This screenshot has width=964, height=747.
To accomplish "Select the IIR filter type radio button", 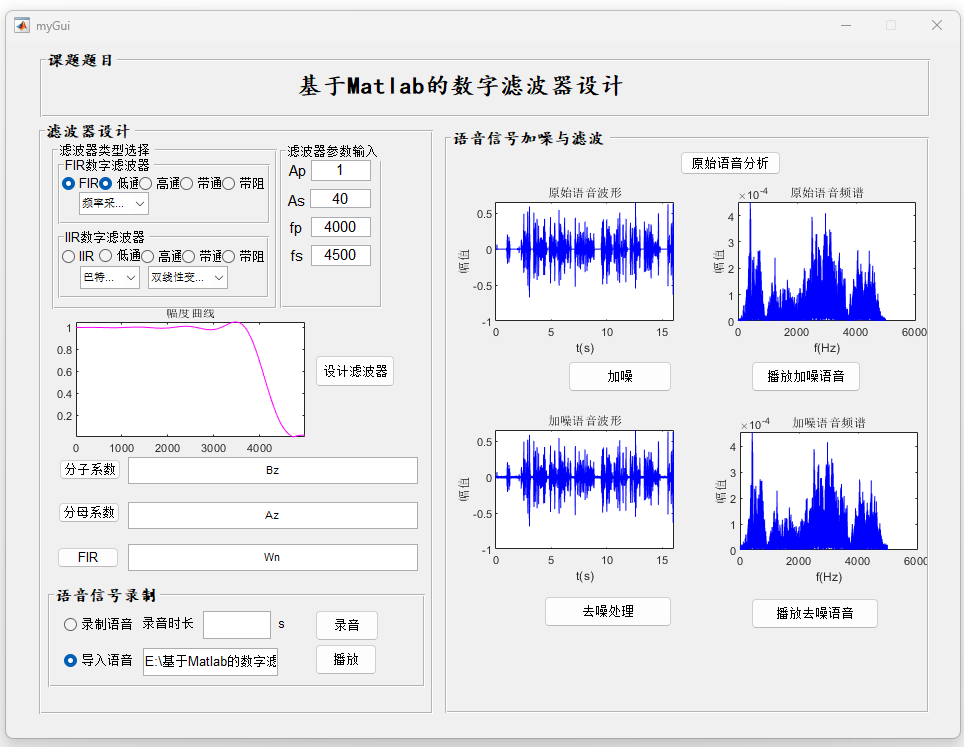I will [69, 256].
